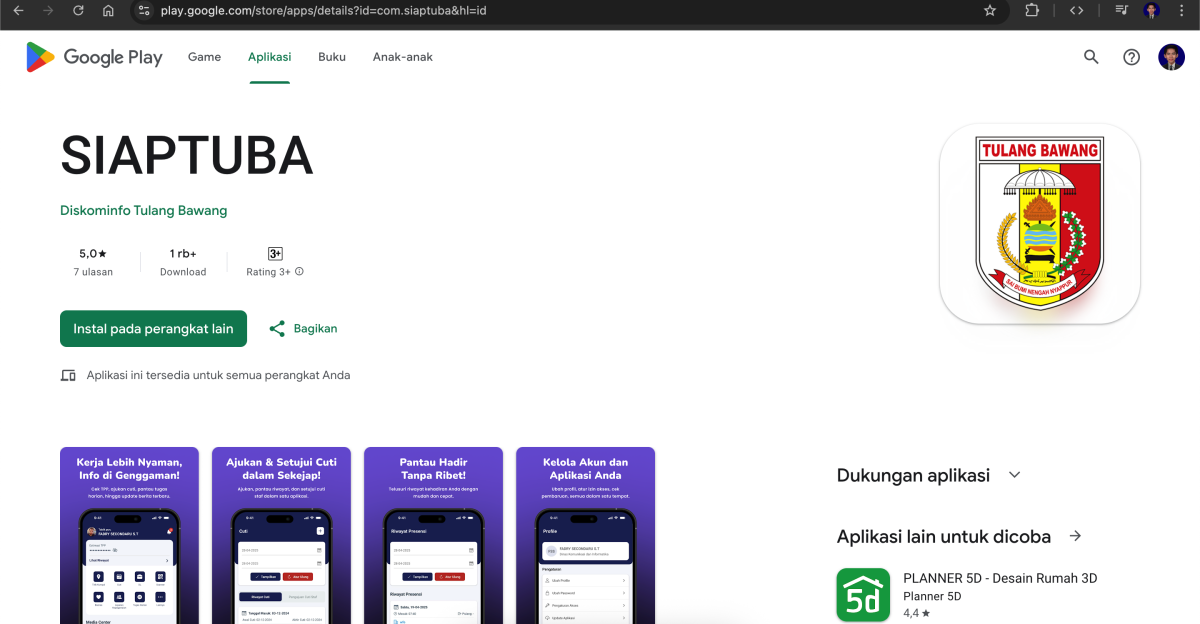Viewport: 1200px width, 624px height.
Task: Click the Planner 5D developer name
Action: pyautogui.click(x=932, y=597)
